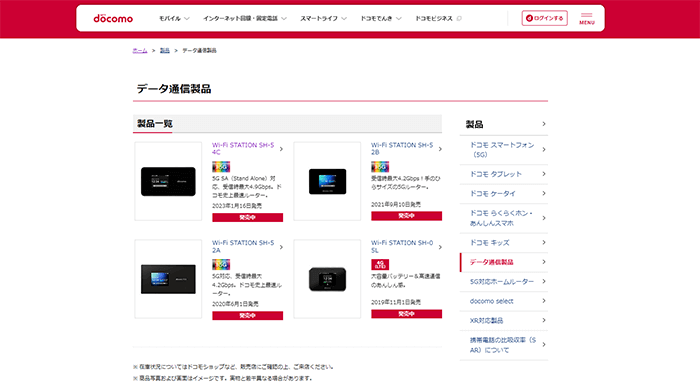Open the ドコモビジネス external link
The image size is (700, 390).
click(438, 18)
